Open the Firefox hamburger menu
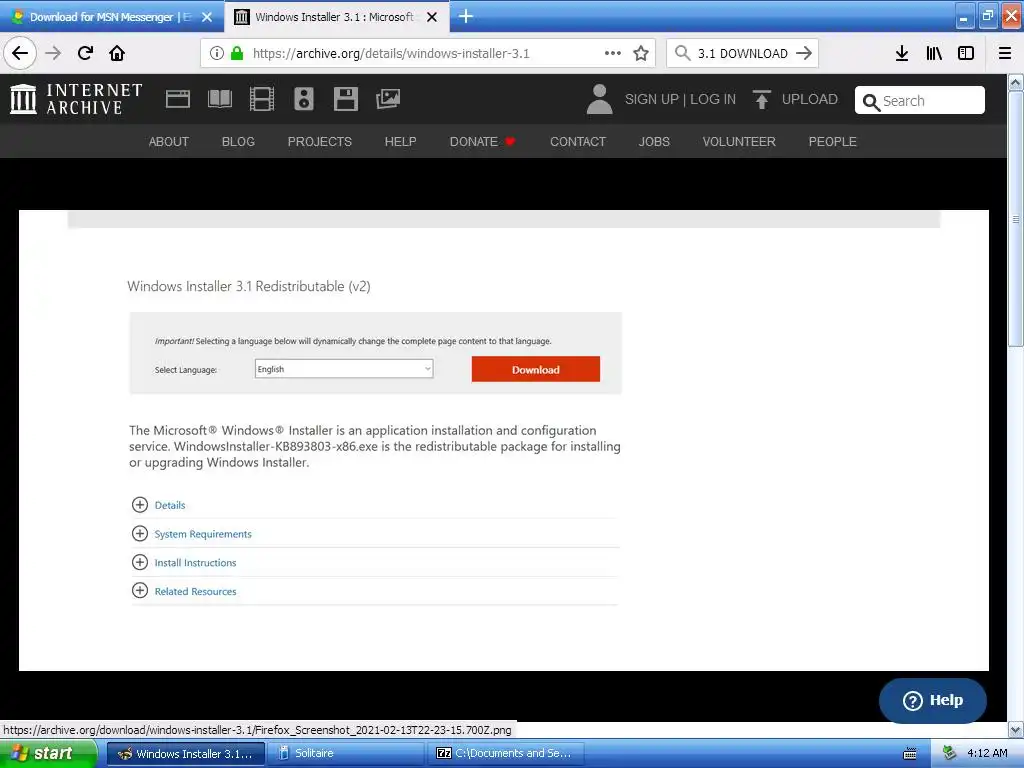The width and height of the screenshot is (1024, 768). 1005,53
